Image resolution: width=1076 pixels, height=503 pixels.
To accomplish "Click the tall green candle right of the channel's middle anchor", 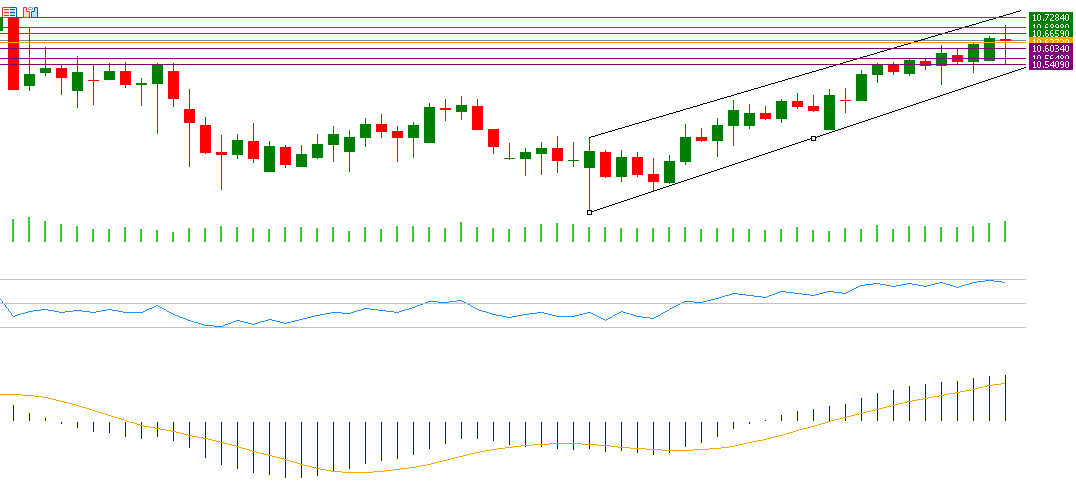I will point(829,113).
